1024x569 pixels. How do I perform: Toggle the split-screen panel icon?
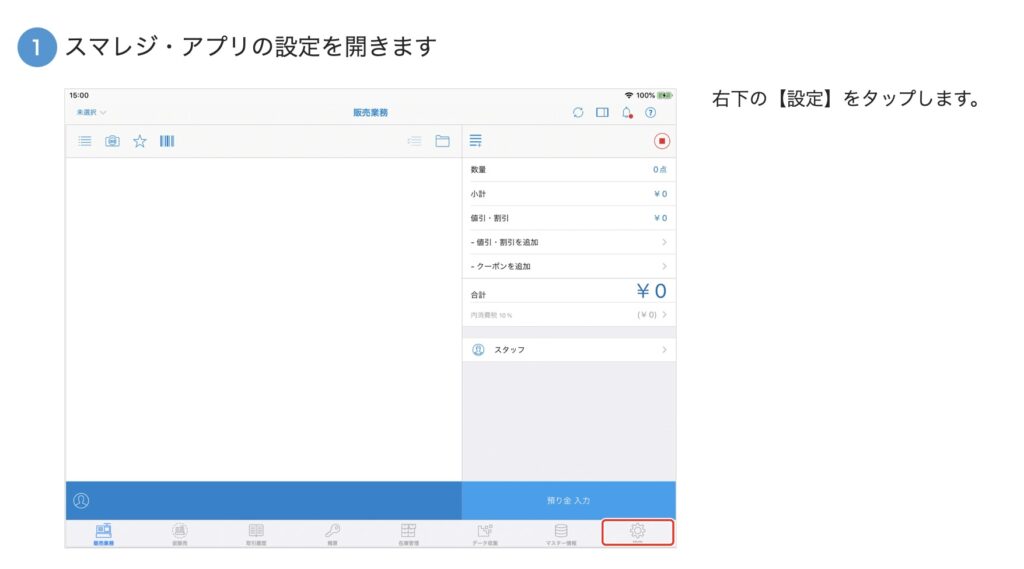pos(602,113)
